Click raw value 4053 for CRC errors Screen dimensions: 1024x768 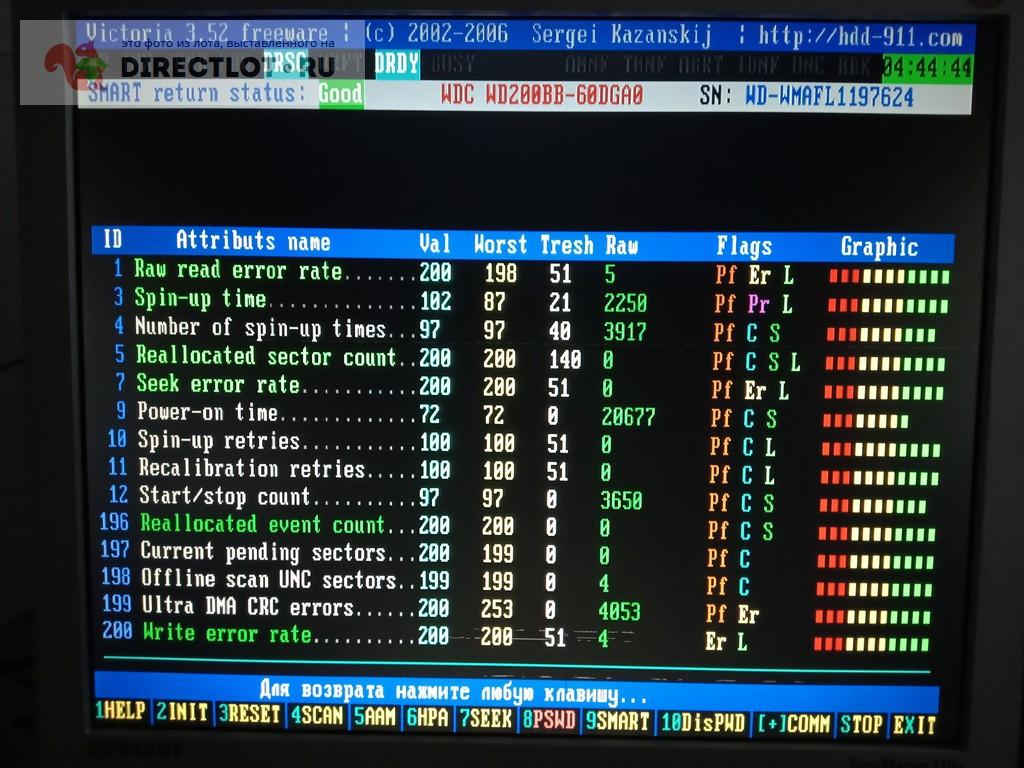click(619, 612)
